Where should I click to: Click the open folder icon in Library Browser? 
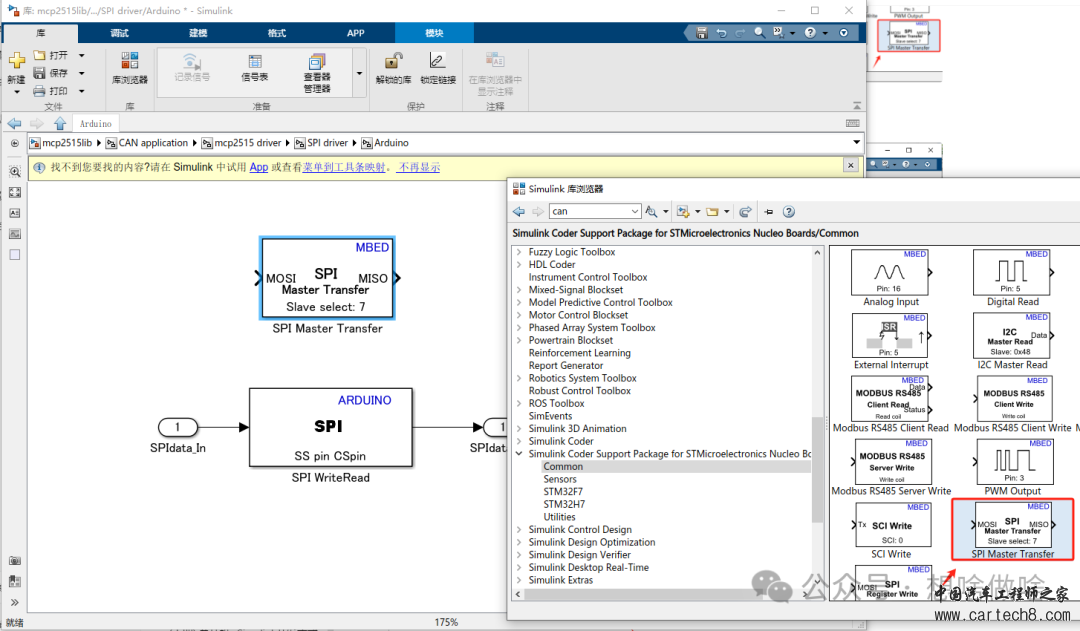click(712, 211)
